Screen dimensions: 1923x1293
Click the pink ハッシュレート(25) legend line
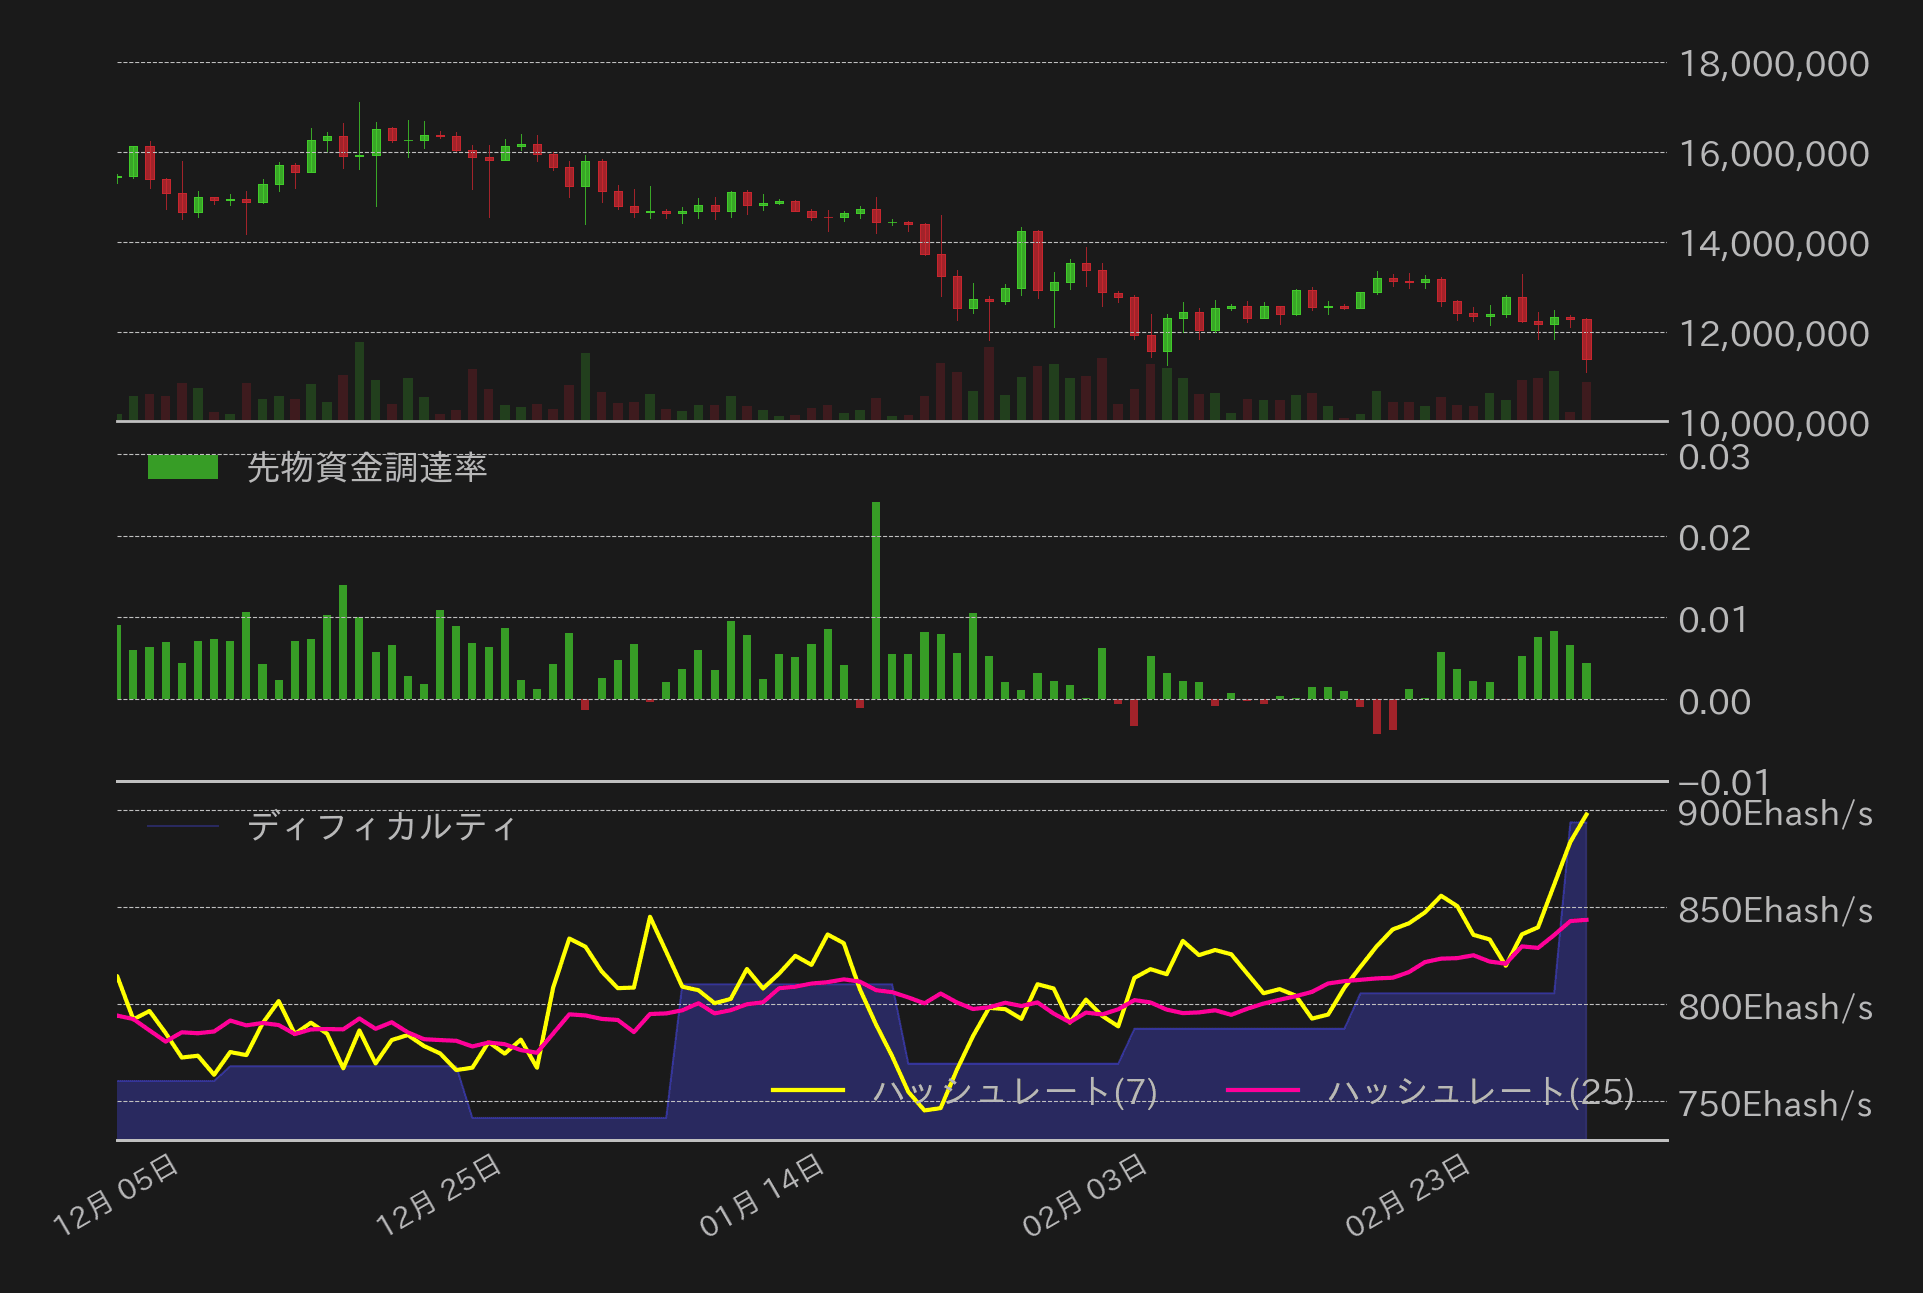(1262, 1090)
